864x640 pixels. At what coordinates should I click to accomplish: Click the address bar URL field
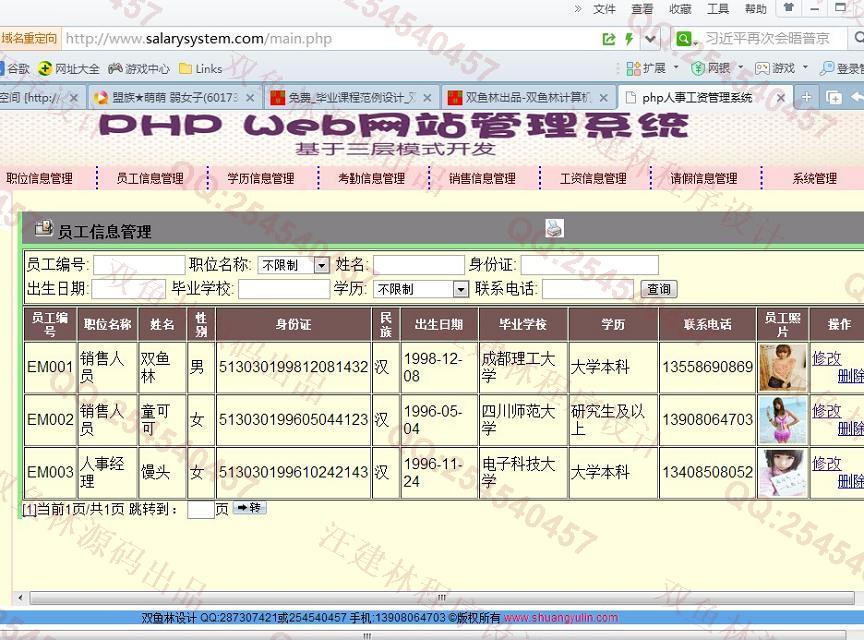tap(331, 39)
